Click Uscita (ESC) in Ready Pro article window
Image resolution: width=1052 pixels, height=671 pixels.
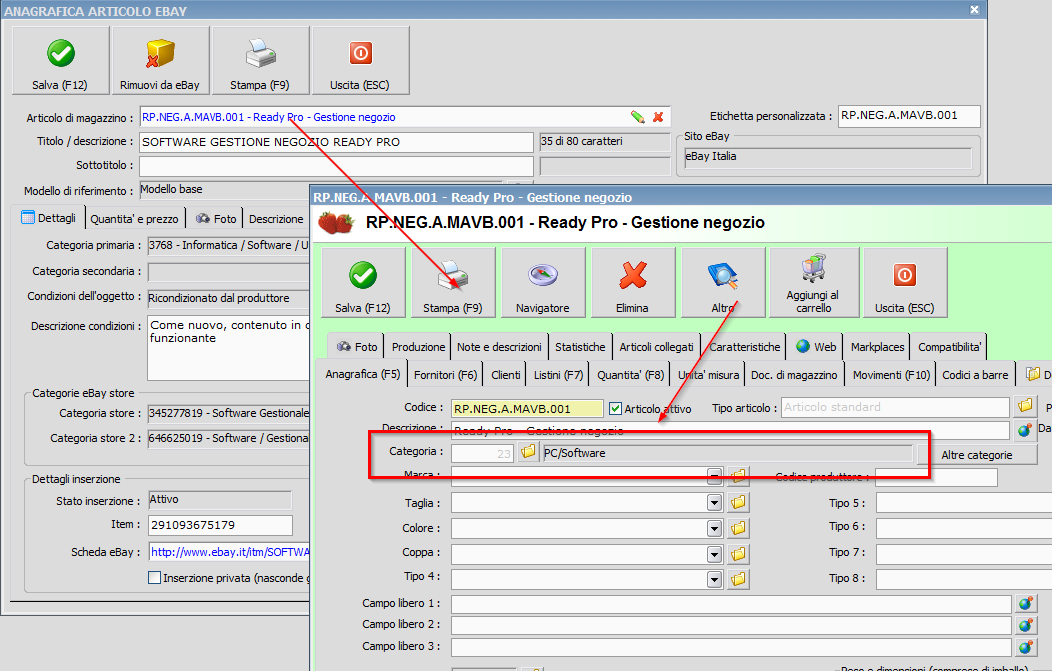click(905, 282)
